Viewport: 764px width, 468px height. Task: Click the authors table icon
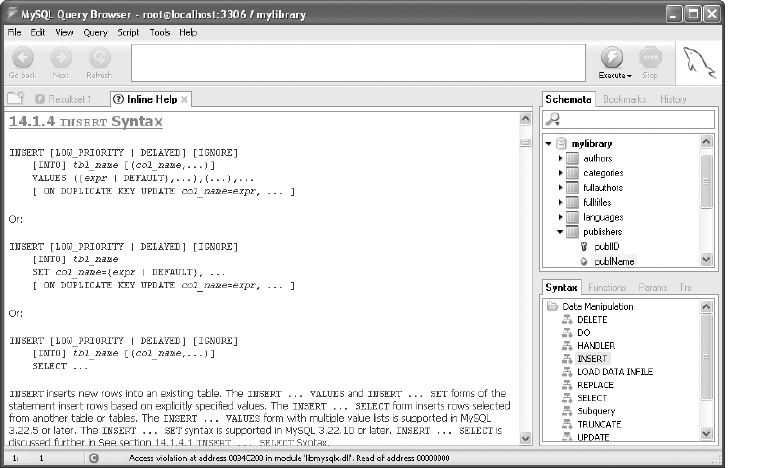pos(573,158)
